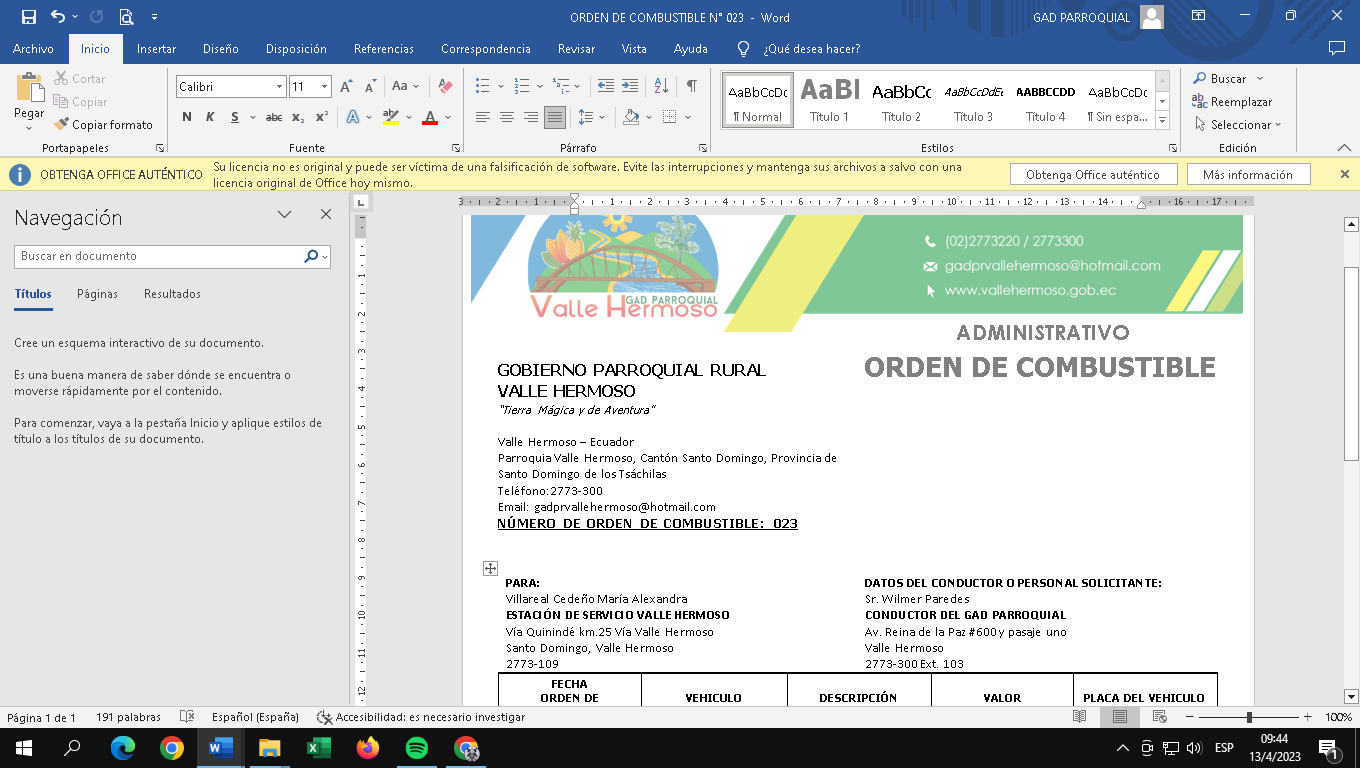Click the zoom slider in status bar
The height and width of the screenshot is (768, 1360).
1249,717
